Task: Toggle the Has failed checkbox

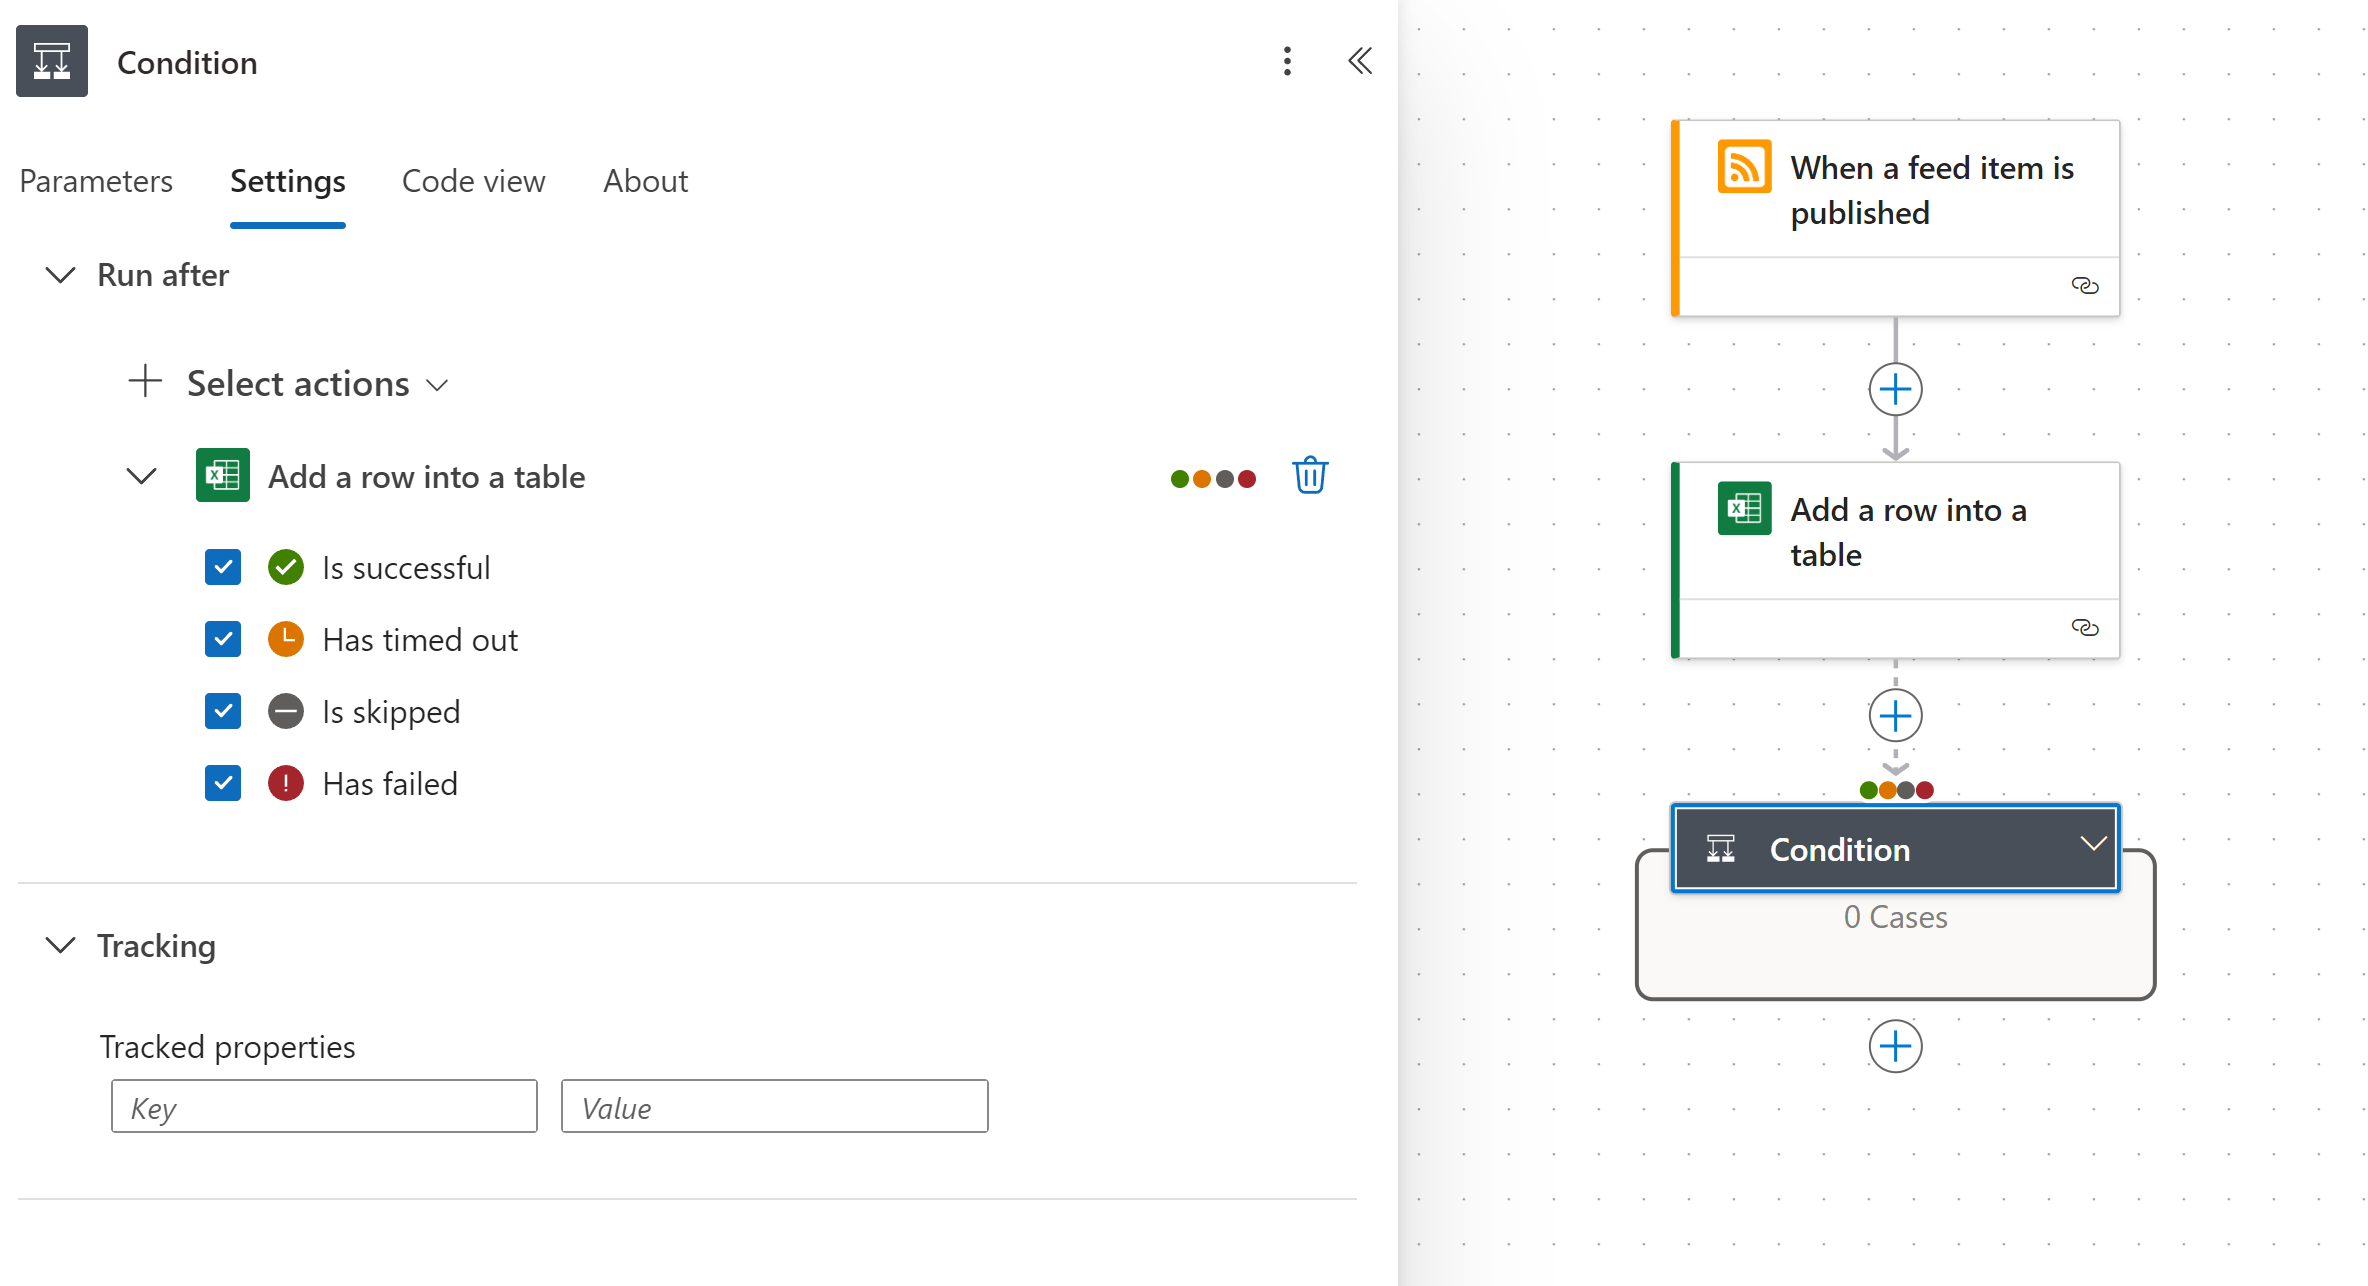Action: point(223,783)
